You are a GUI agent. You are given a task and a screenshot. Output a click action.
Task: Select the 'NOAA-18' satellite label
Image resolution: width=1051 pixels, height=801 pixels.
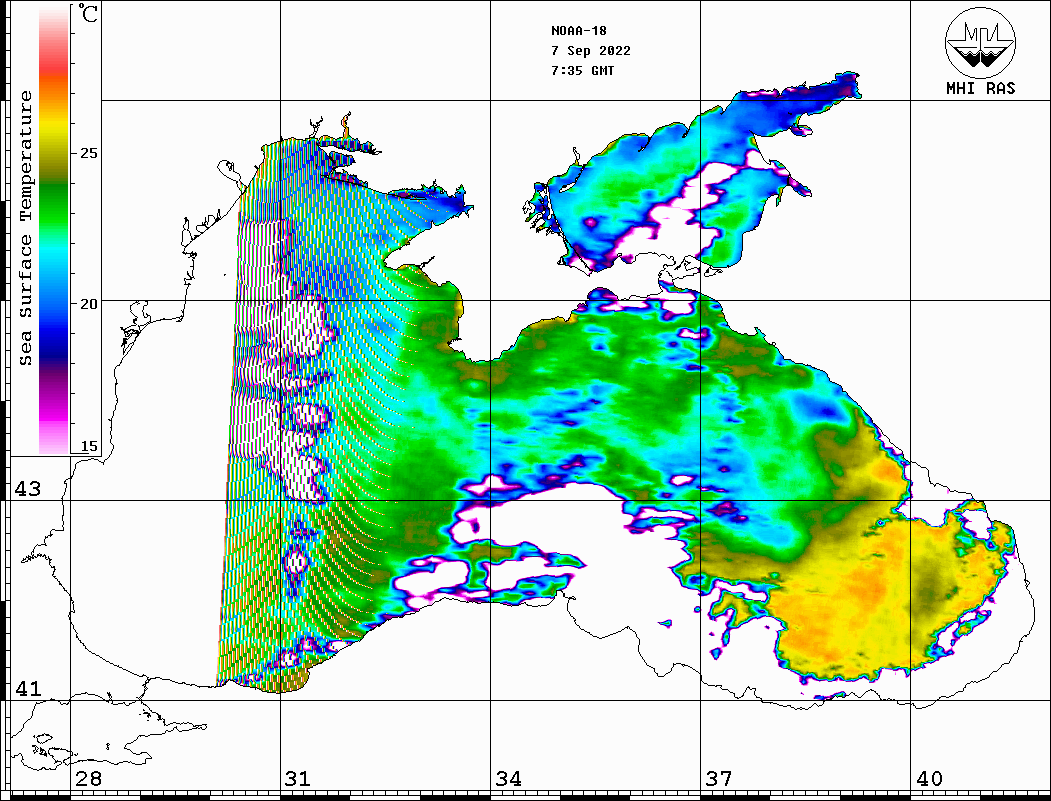point(578,31)
